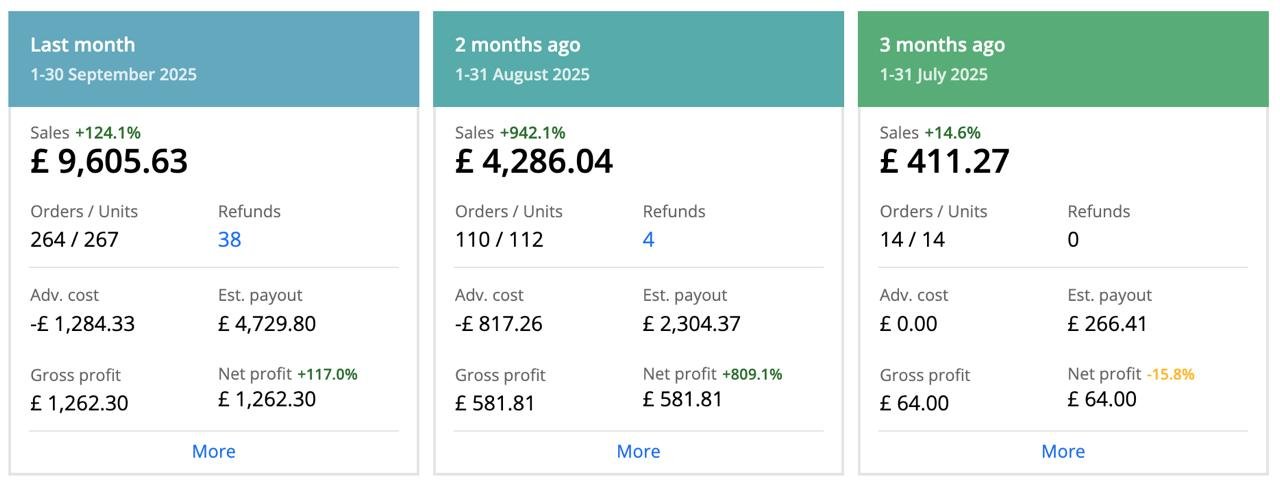Click the -15.8% net profit indicator

(1170, 374)
